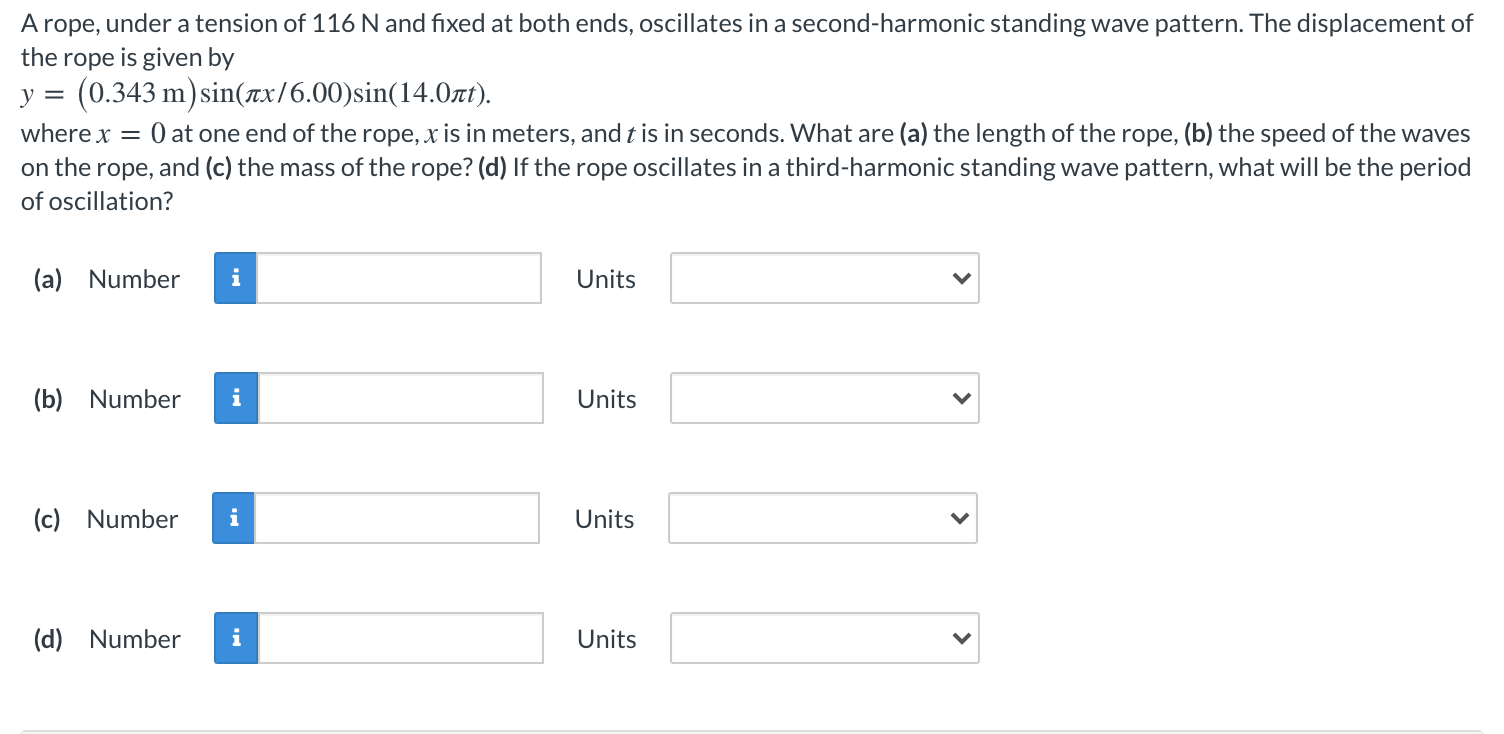
Task: Expand the Units combo box for part (d)
Action: [825, 638]
